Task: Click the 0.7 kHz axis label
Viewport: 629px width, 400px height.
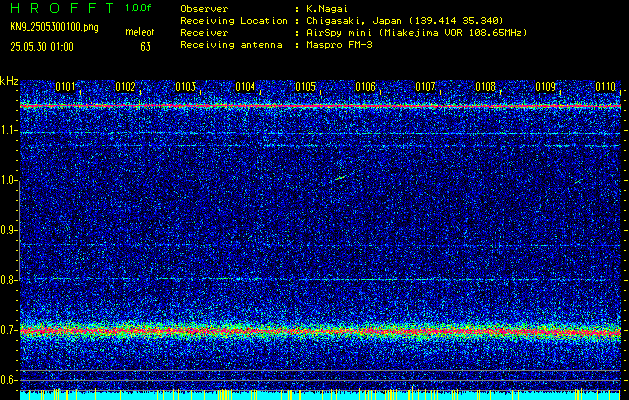Action: click(7, 330)
